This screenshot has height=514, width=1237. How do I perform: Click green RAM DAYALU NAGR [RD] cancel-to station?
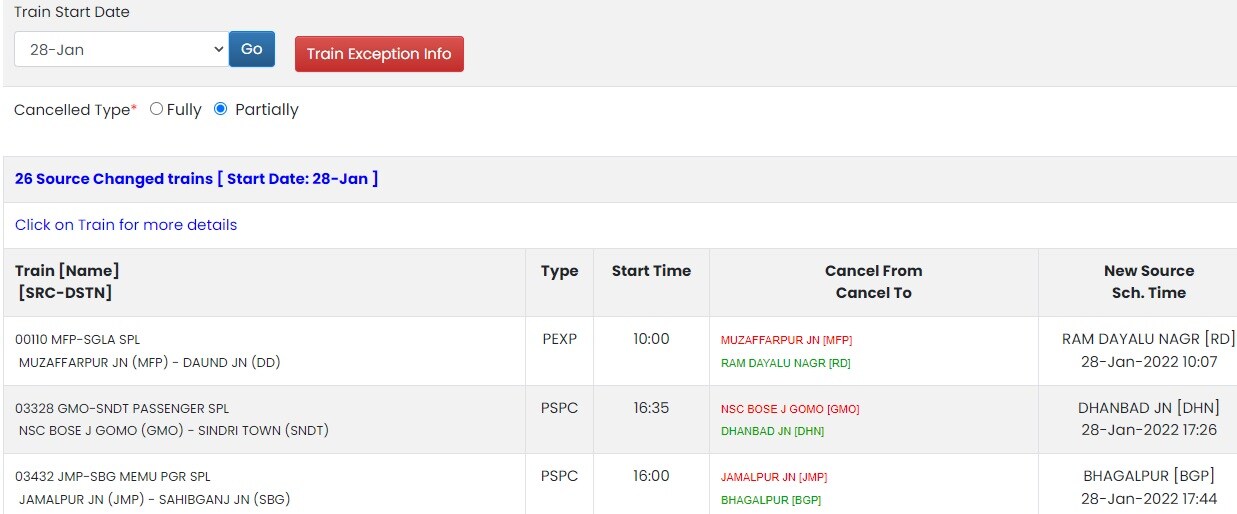(x=785, y=363)
